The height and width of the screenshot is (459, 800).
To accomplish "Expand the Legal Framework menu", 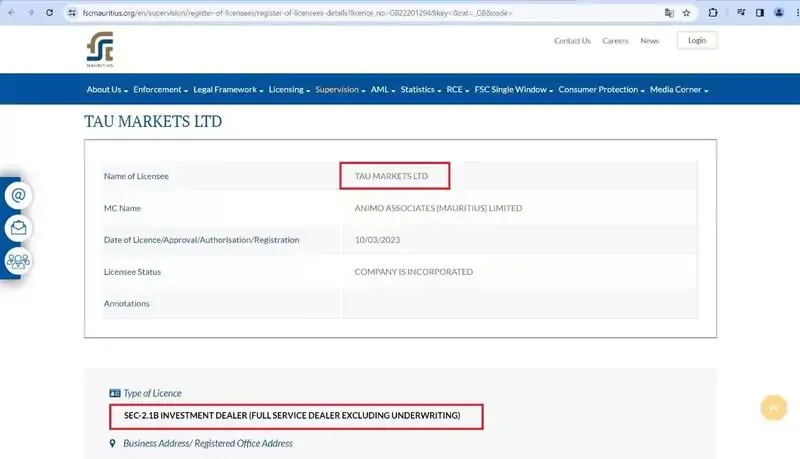I will point(228,89).
